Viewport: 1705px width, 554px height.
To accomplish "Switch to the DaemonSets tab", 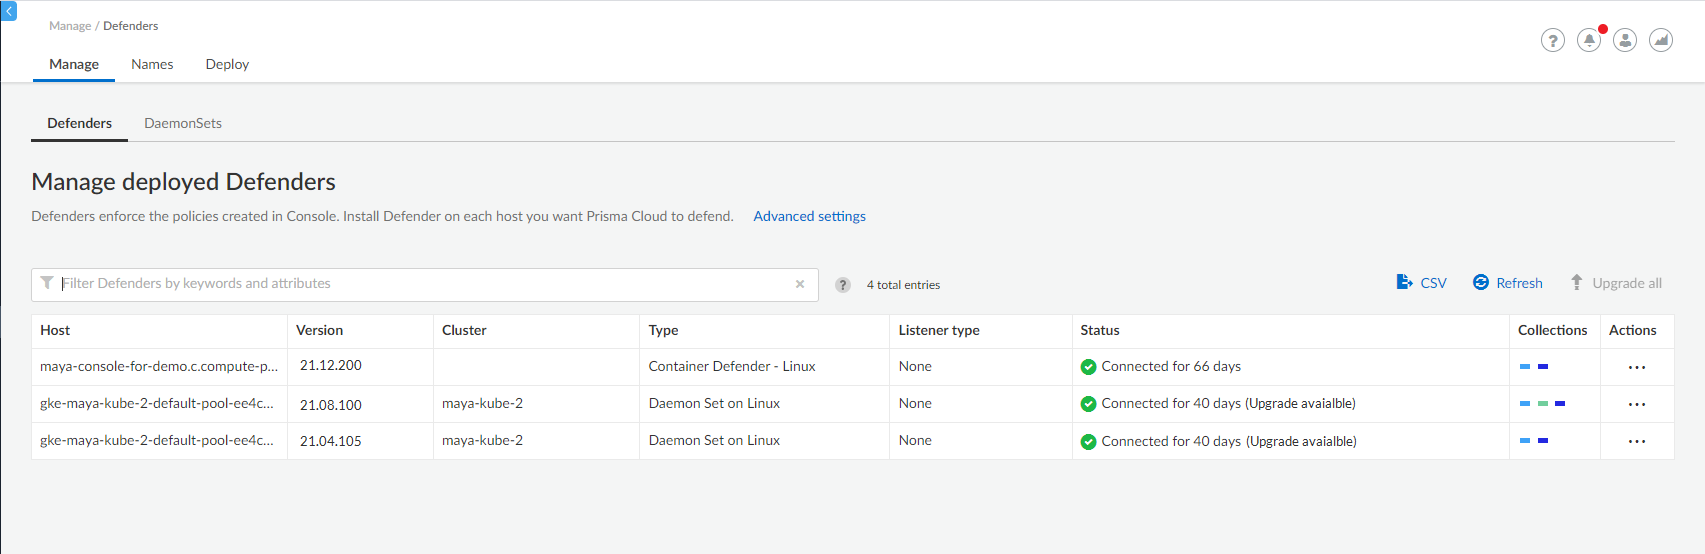I will (183, 123).
